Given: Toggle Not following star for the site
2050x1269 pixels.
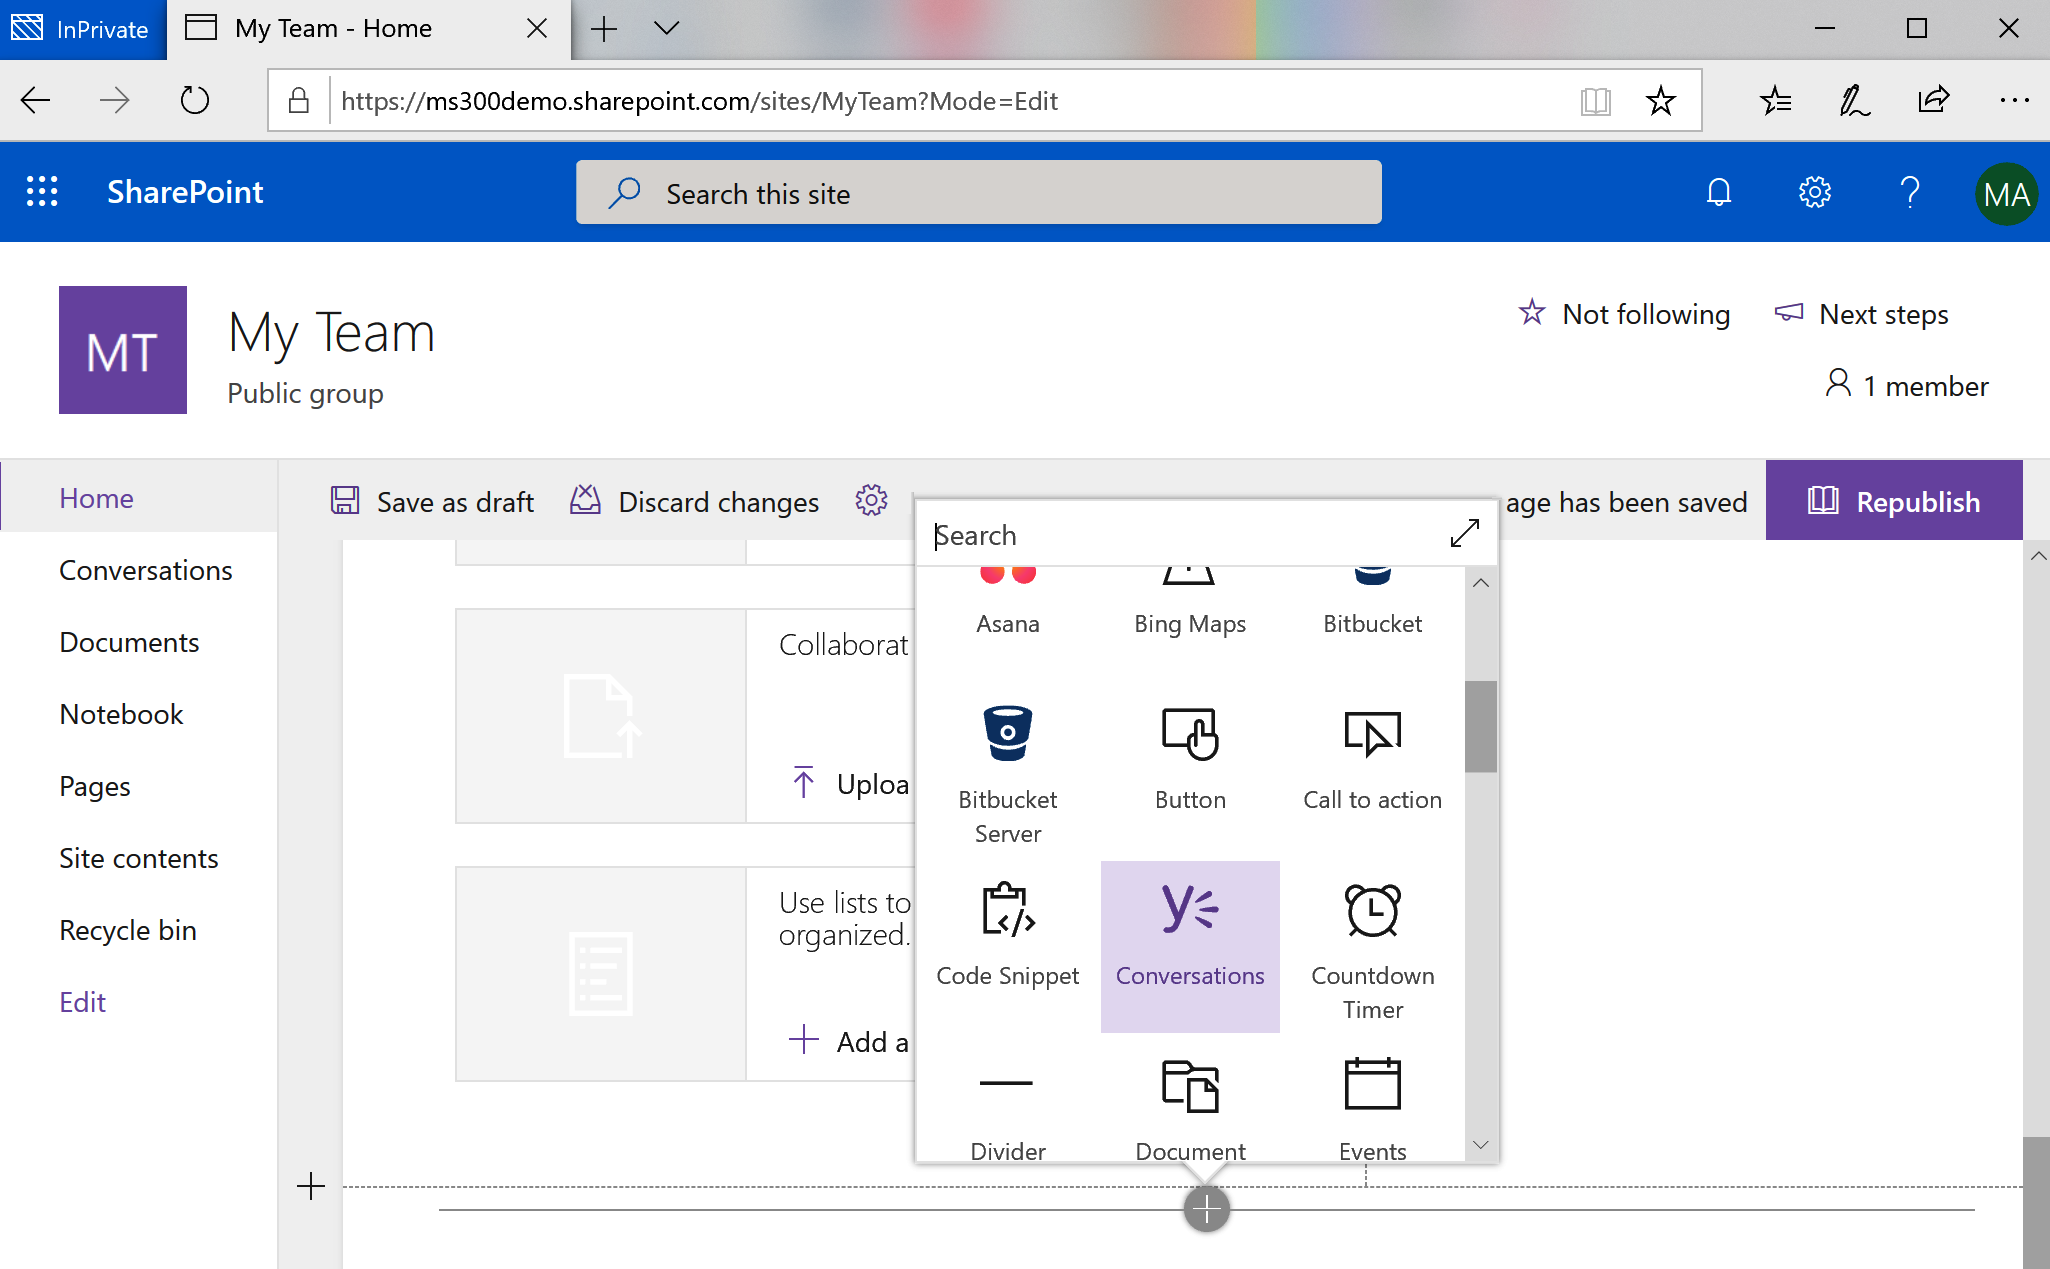Looking at the screenshot, I should (1625, 314).
